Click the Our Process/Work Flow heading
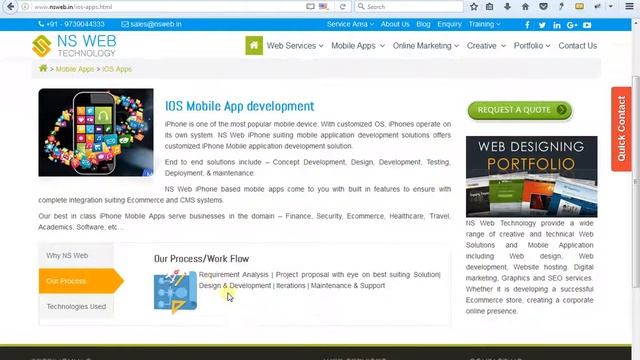The width and height of the screenshot is (640, 360). coord(201,259)
